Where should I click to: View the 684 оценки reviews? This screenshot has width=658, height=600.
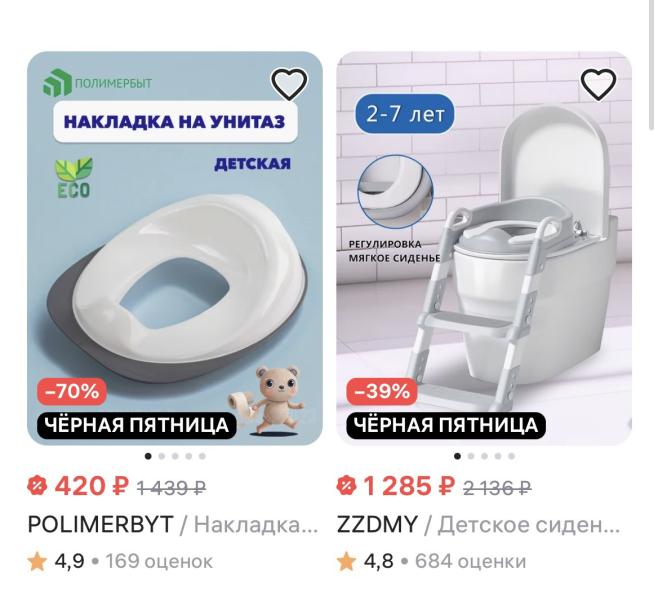click(x=470, y=561)
